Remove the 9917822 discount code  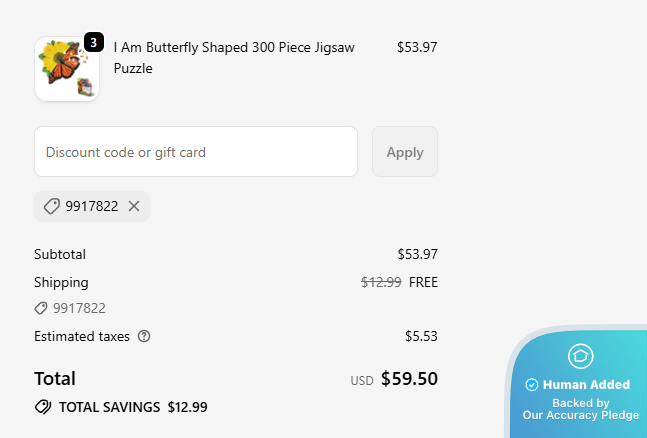tap(134, 206)
